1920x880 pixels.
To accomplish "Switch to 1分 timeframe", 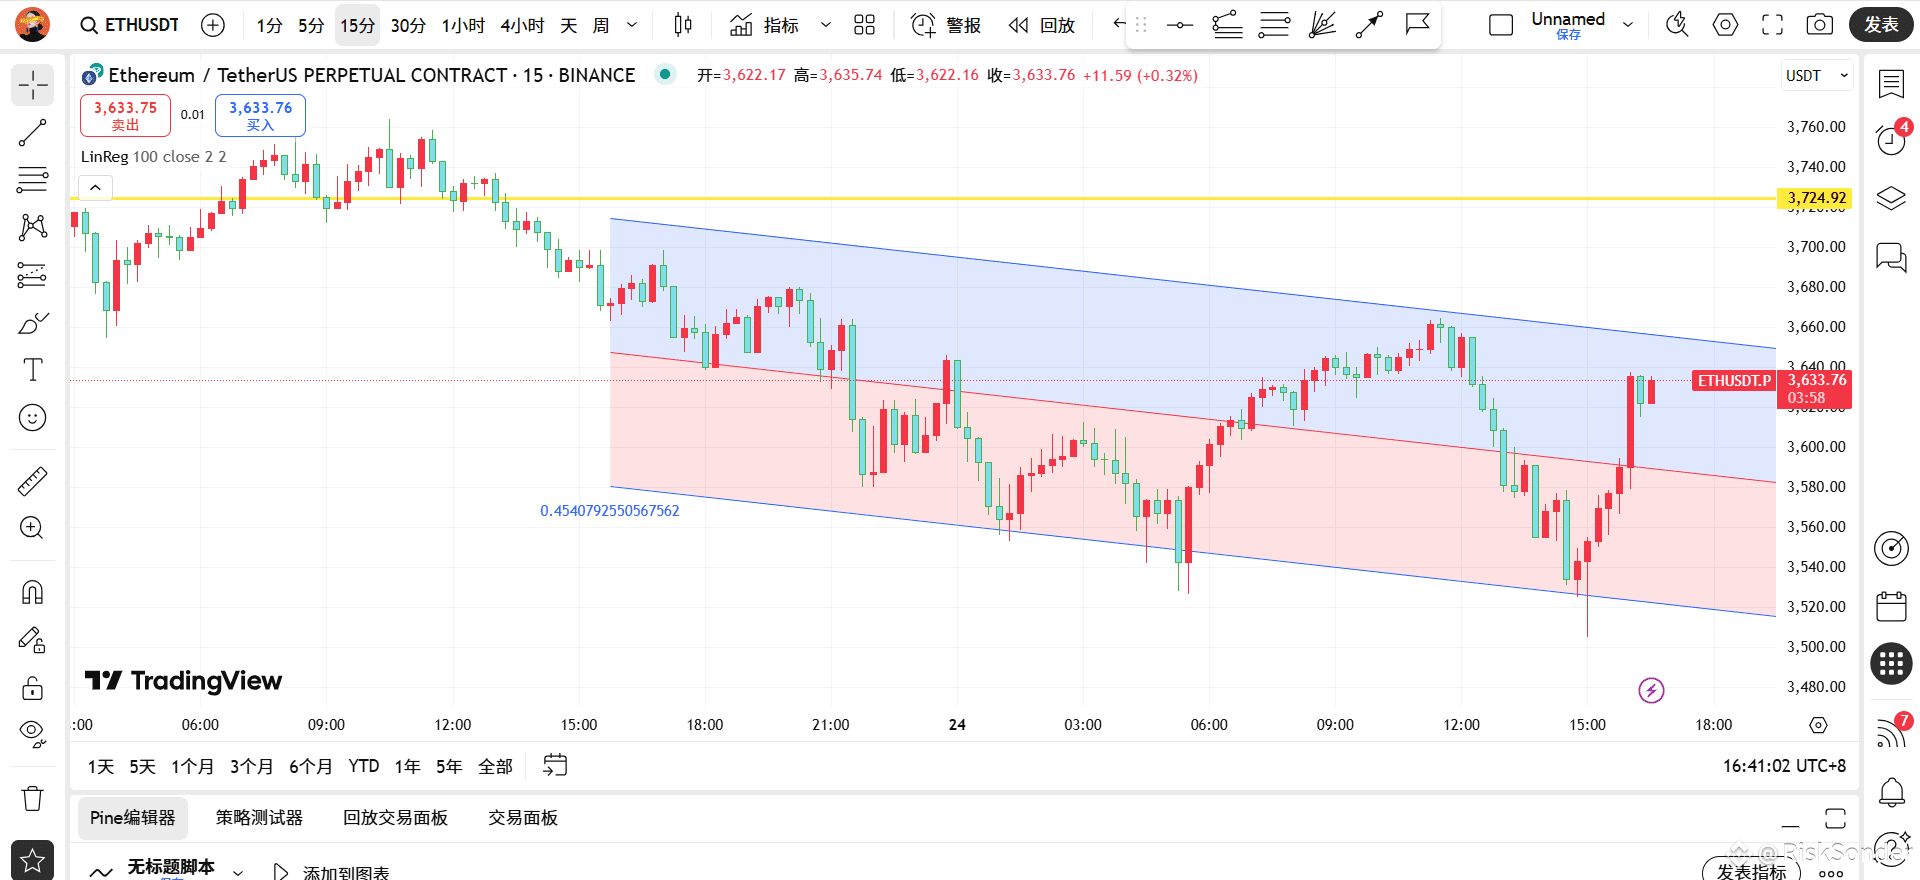I will (x=269, y=25).
